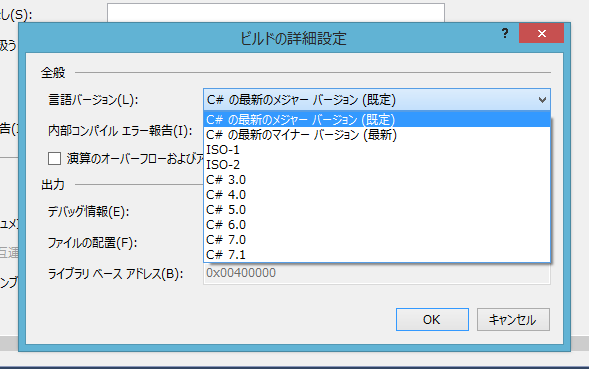Click the 言語バージョン(L): label
Image resolution: width=589 pixels, height=369 pixels.
click(93, 100)
